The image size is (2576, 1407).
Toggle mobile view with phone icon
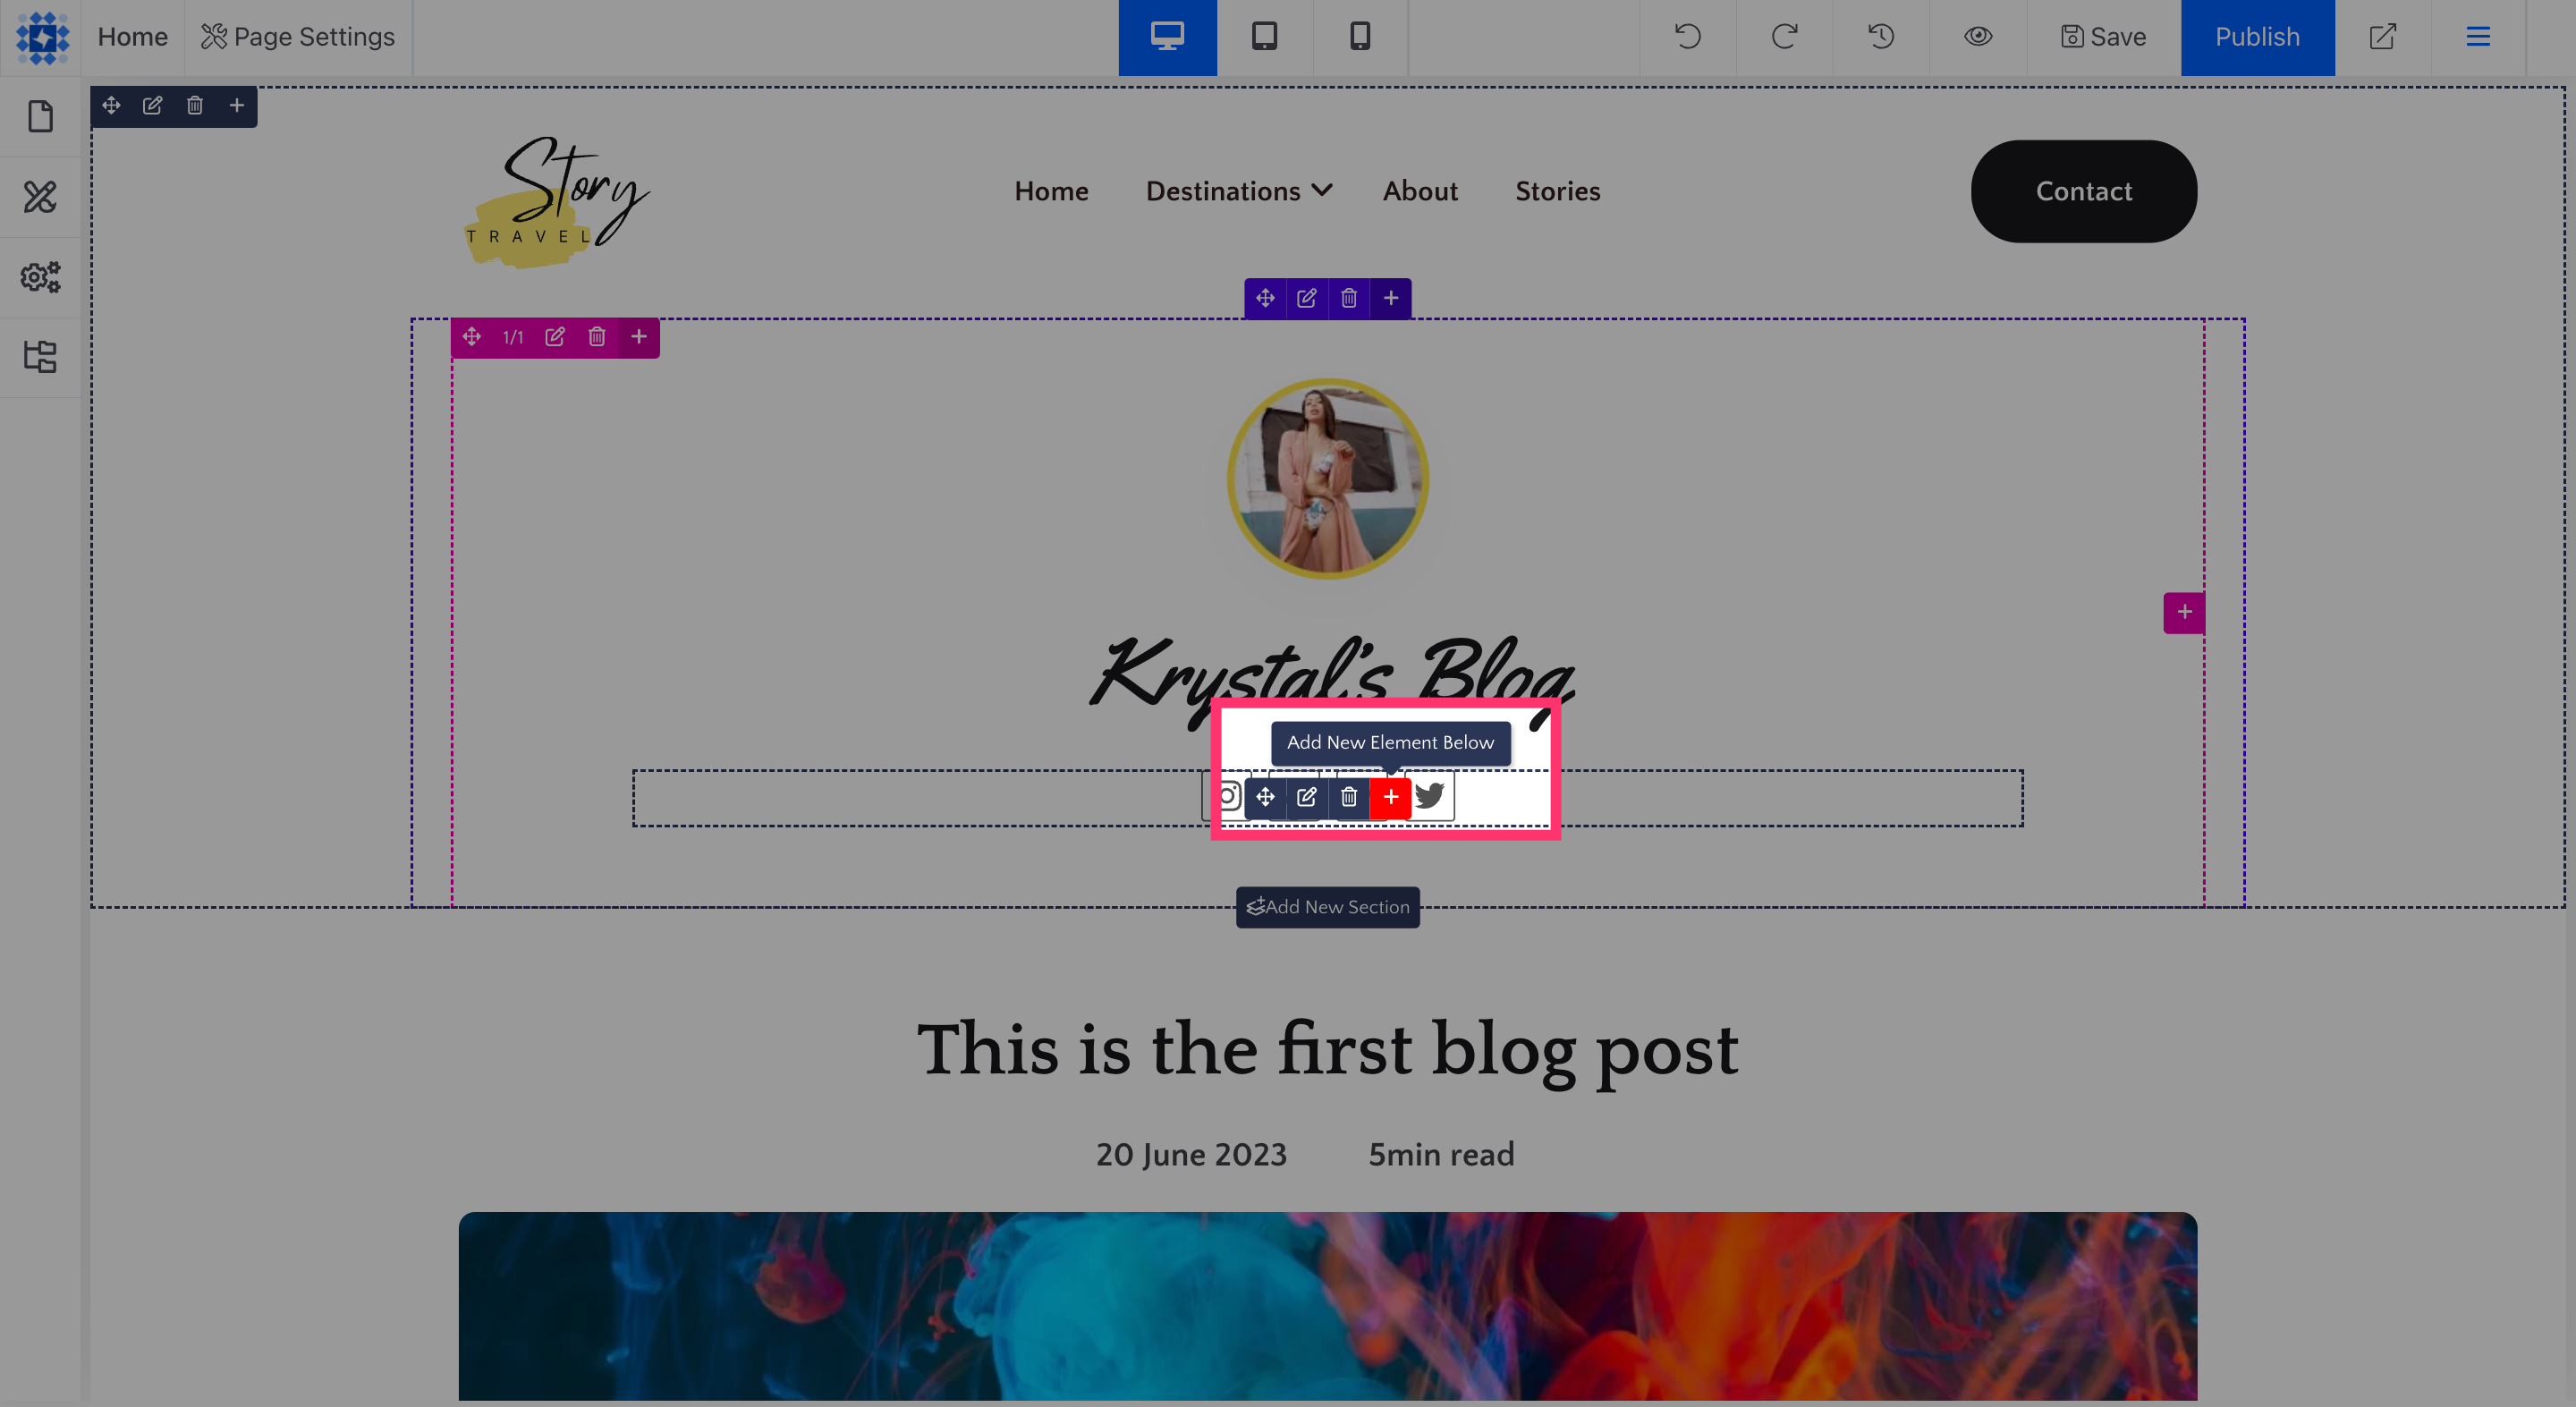1358,37
